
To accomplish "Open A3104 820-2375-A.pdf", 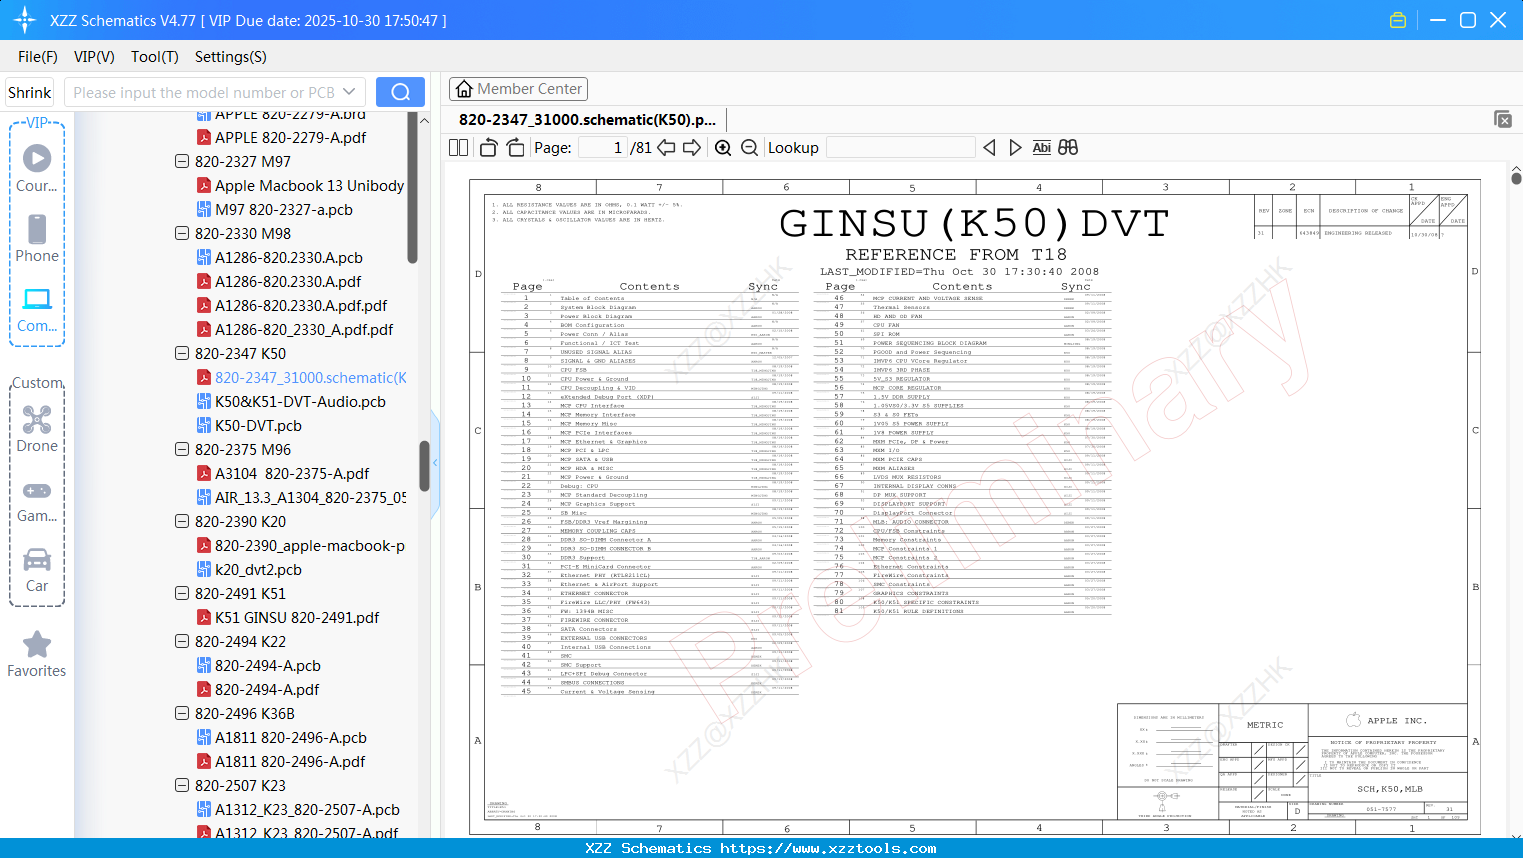I will (292, 474).
